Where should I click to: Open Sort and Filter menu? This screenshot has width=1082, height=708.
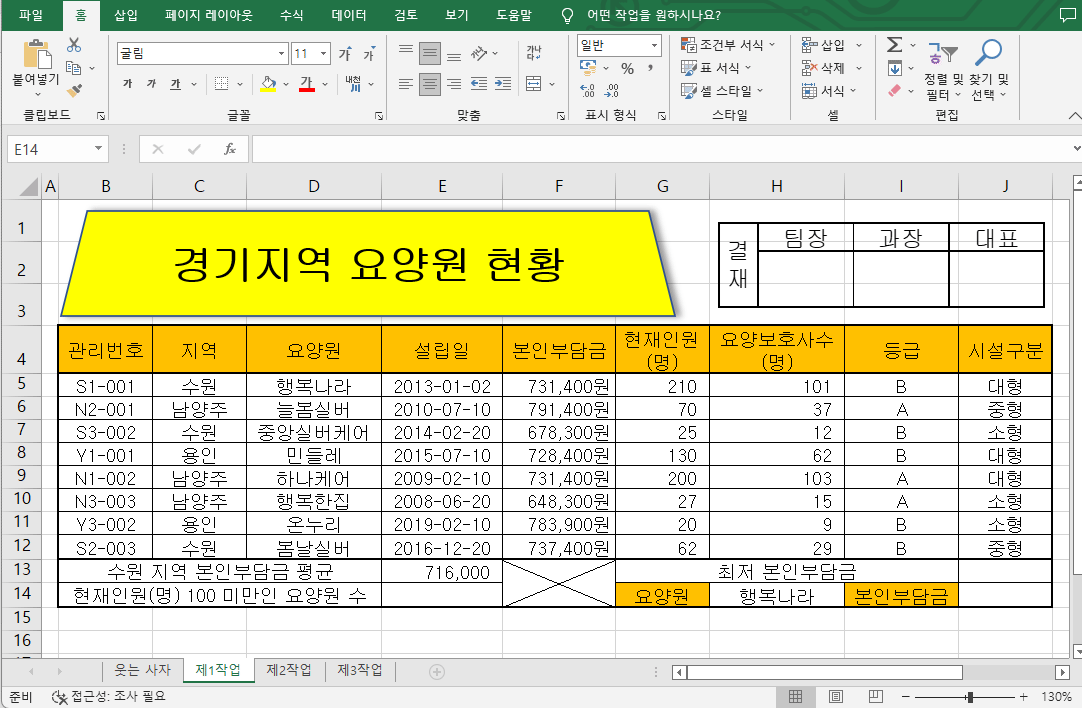point(943,69)
